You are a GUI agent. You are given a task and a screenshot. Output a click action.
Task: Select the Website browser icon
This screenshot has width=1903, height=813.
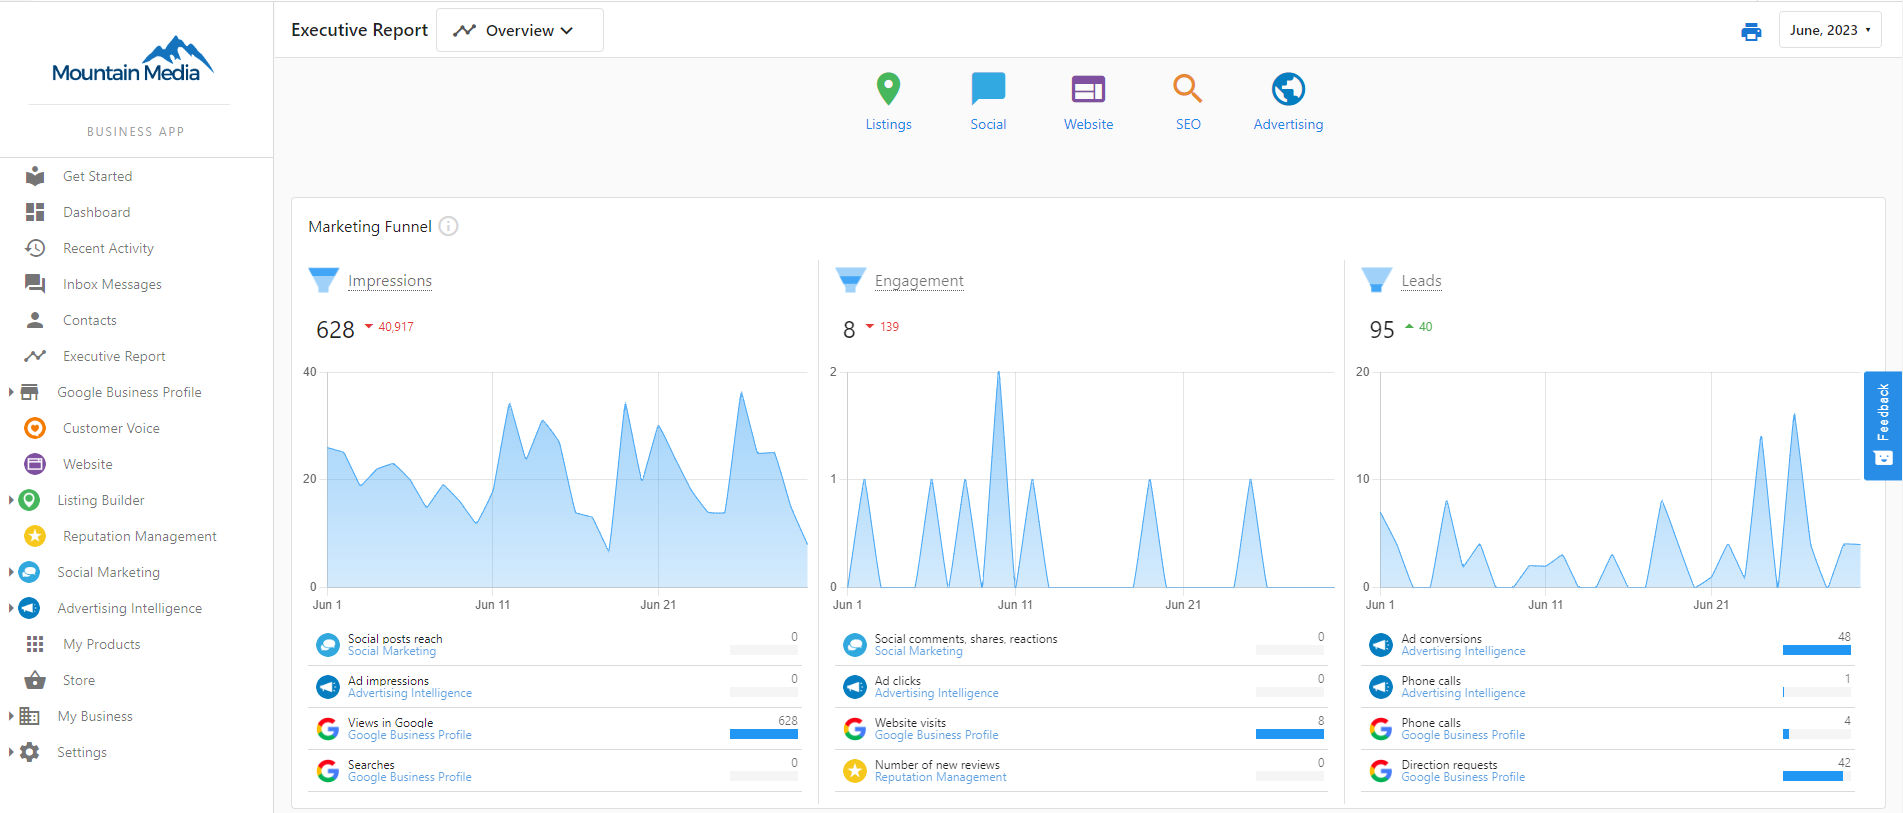(1088, 90)
